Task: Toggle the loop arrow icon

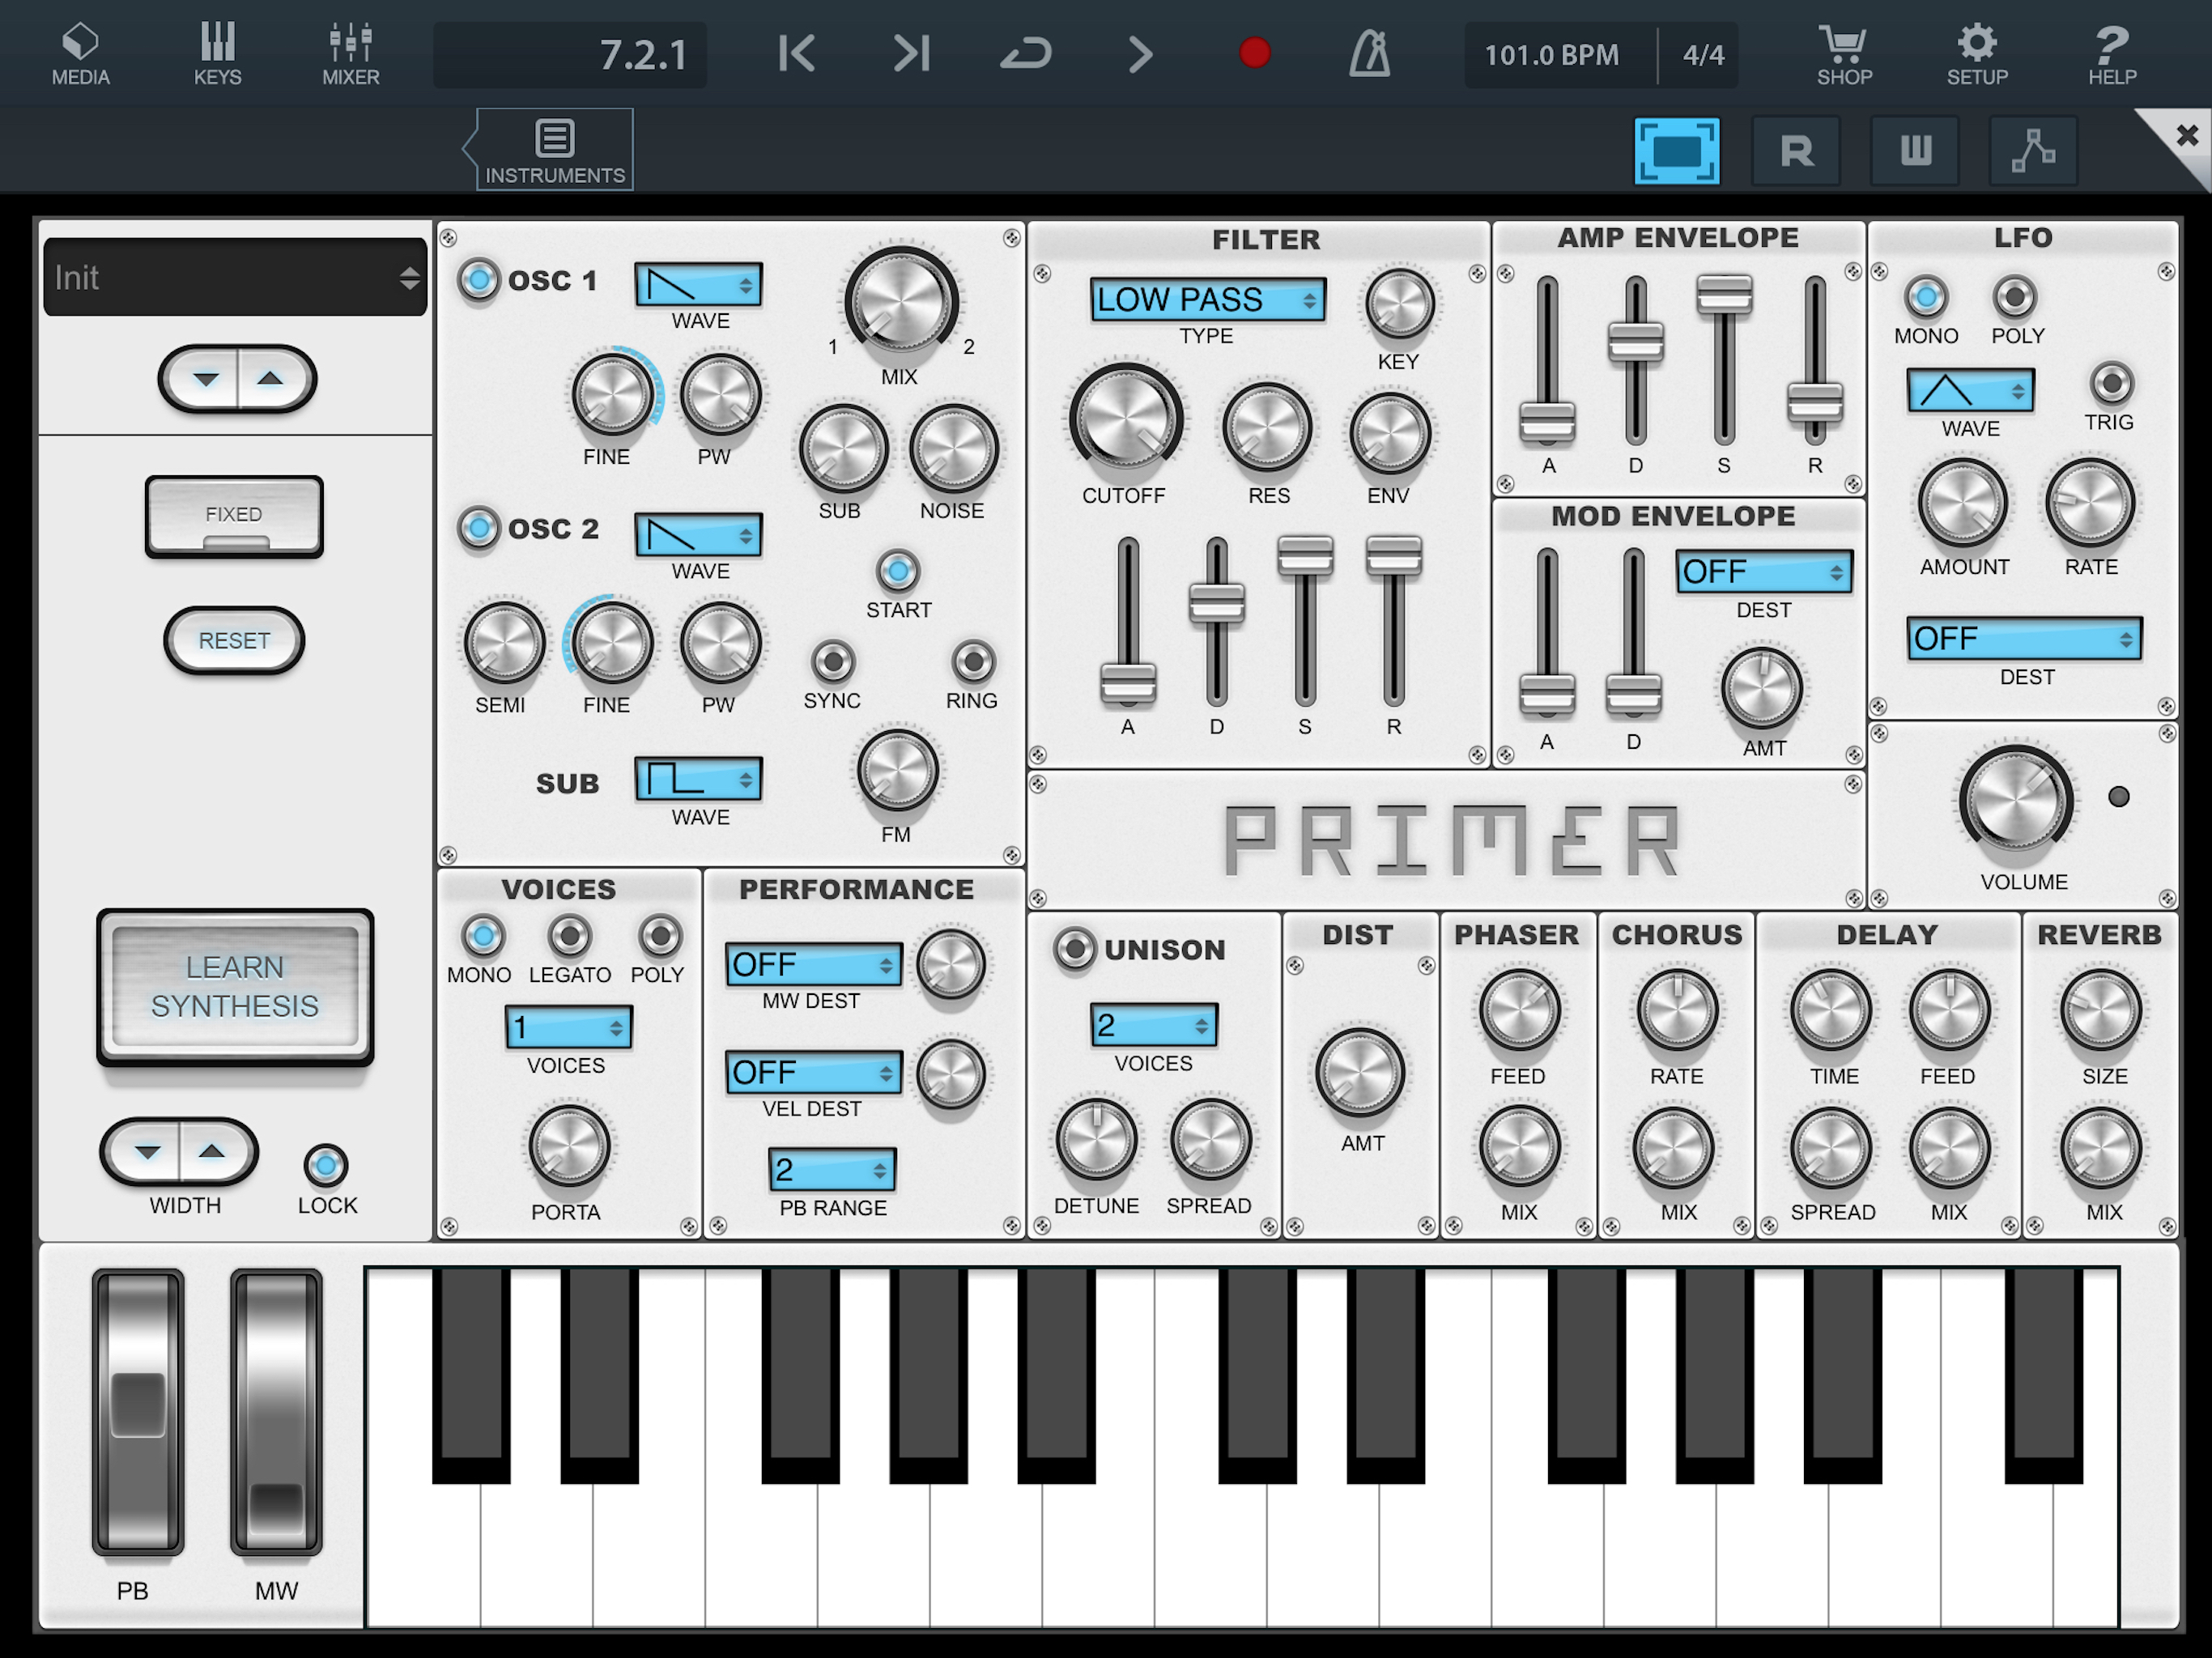Action: click(1026, 54)
